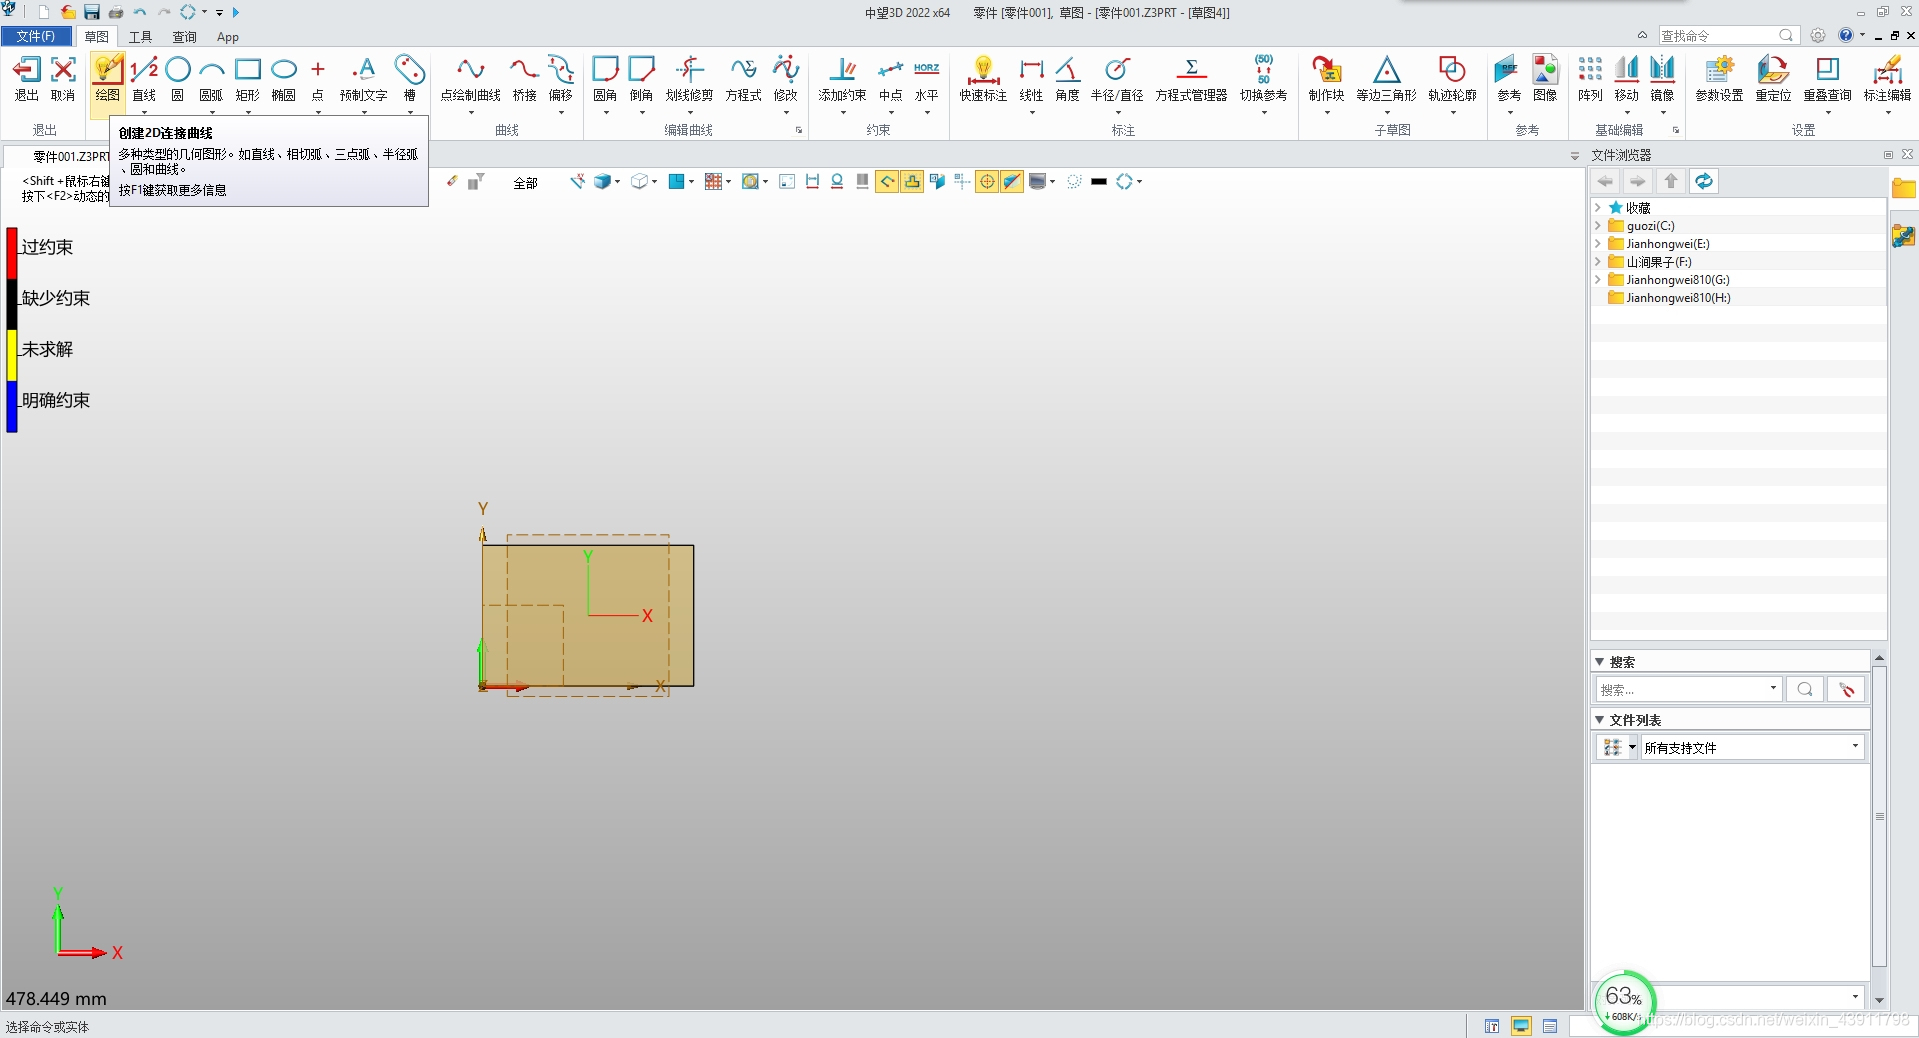Toggle the highlighted stamp icon in the view bar
This screenshot has height=1038, width=1919.
[912, 181]
